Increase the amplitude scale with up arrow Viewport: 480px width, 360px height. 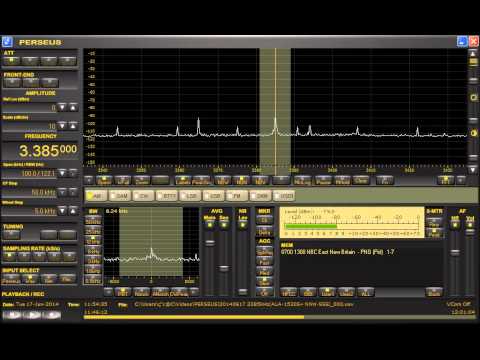coord(73,126)
